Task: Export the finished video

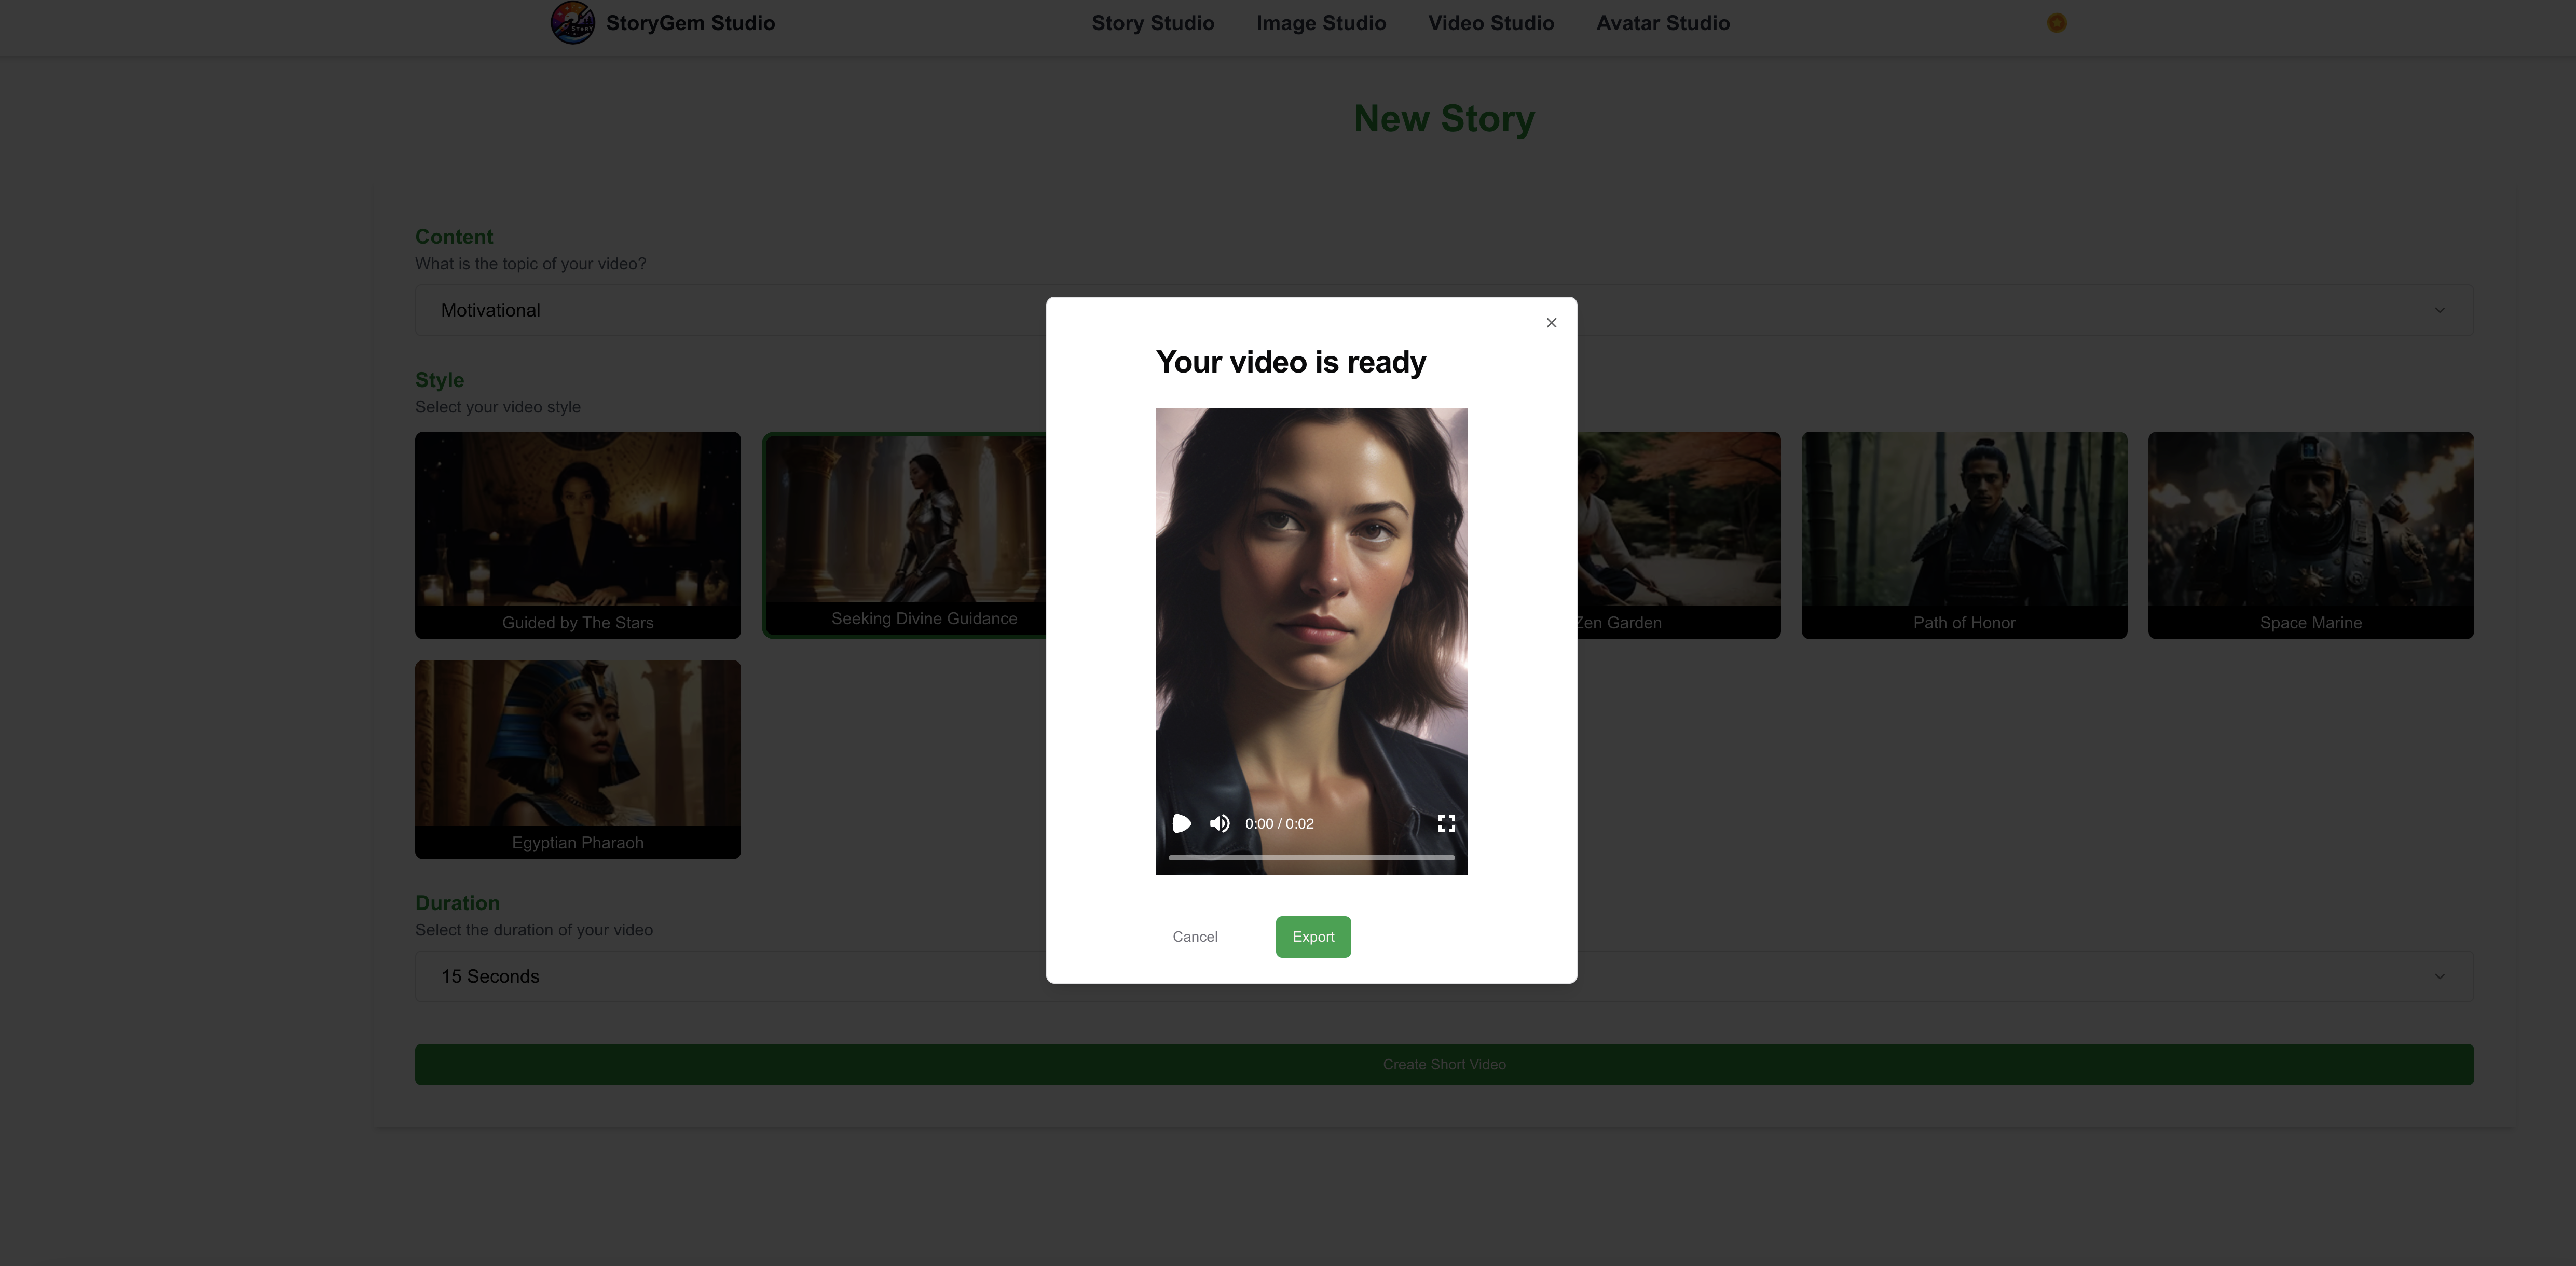Action: coord(1313,937)
